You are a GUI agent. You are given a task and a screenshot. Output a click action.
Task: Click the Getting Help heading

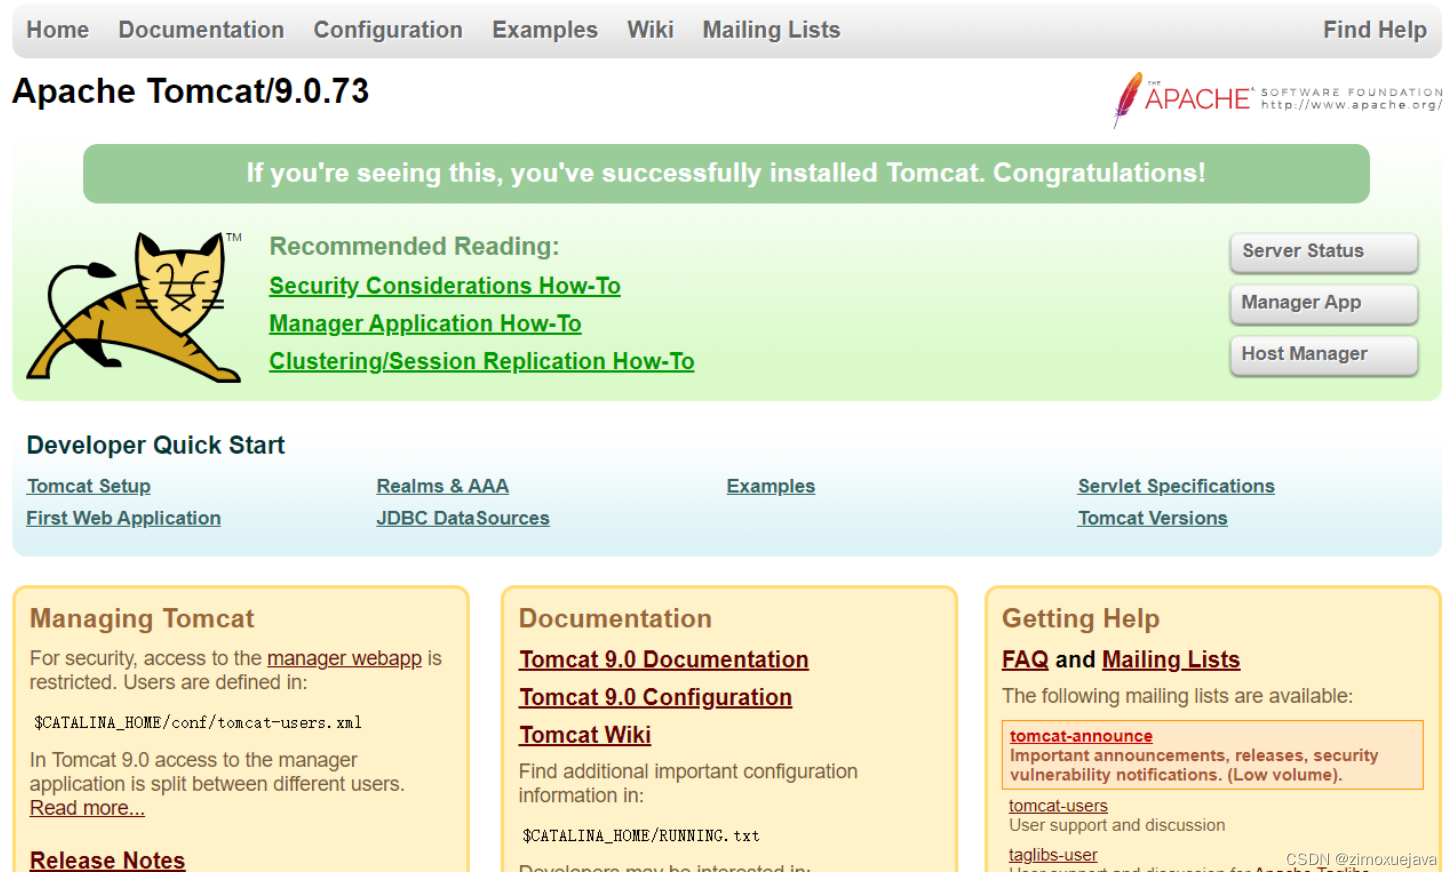[1081, 619]
